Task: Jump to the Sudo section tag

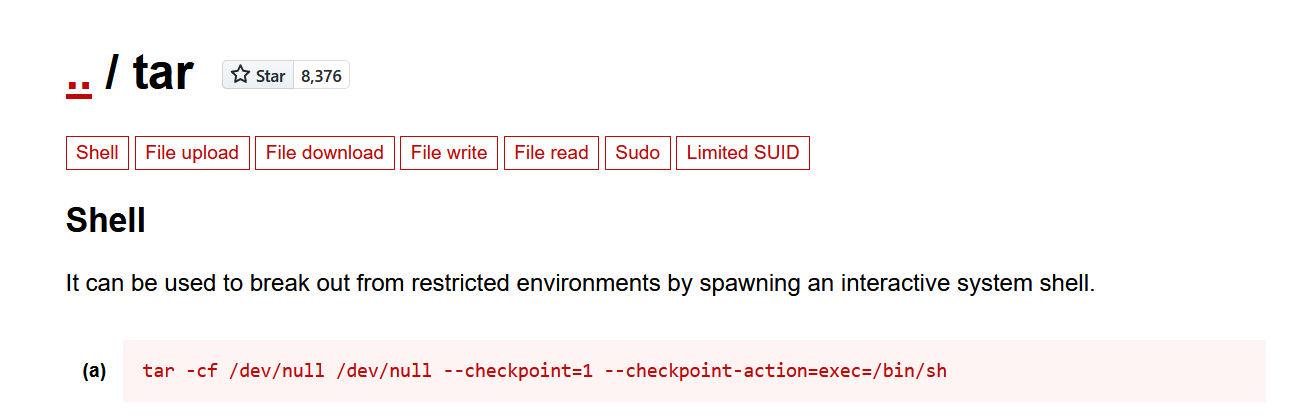Action: (638, 153)
